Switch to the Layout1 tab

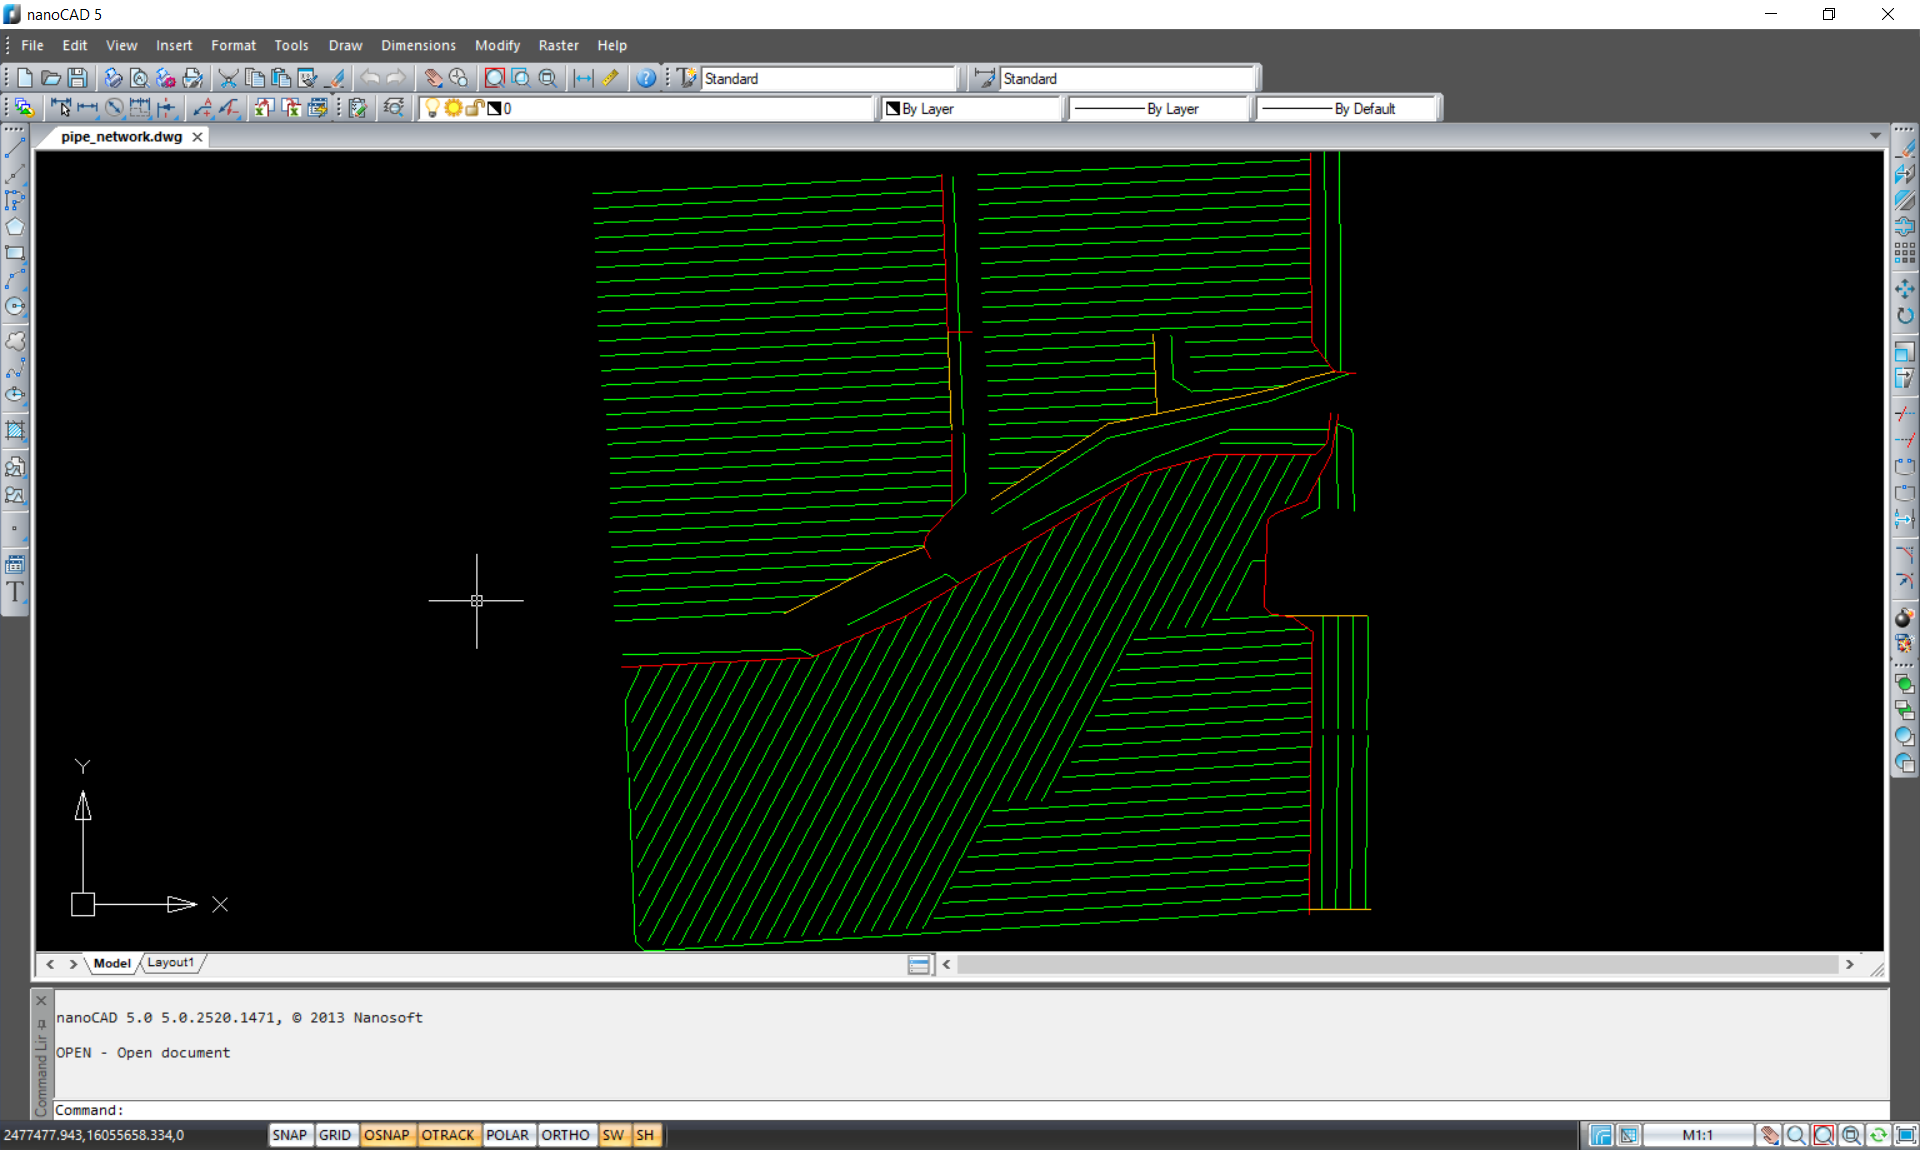(x=171, y=963)
